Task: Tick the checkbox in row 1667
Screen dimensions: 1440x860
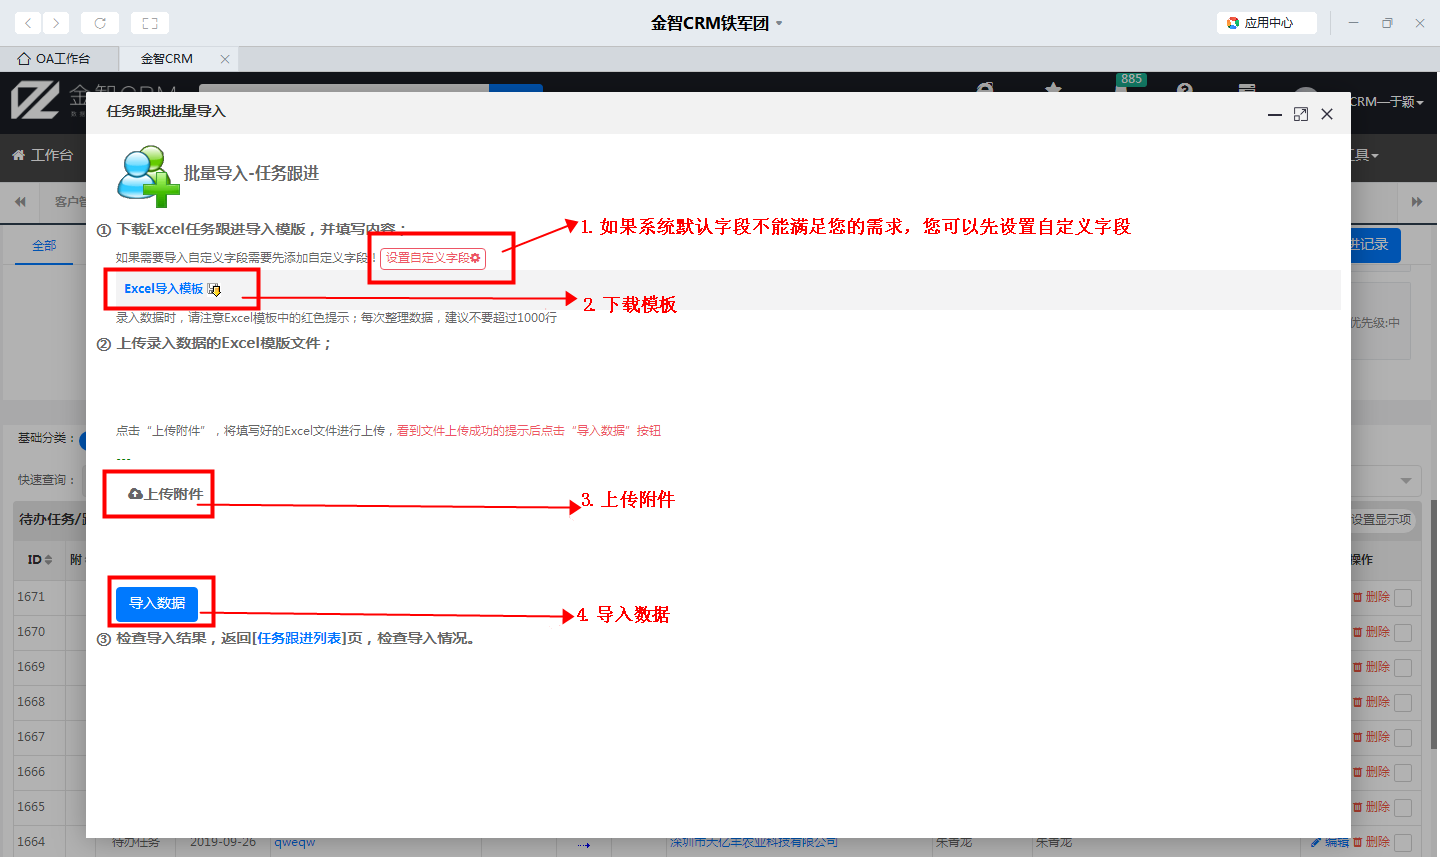Action: tap(1403, 738)
